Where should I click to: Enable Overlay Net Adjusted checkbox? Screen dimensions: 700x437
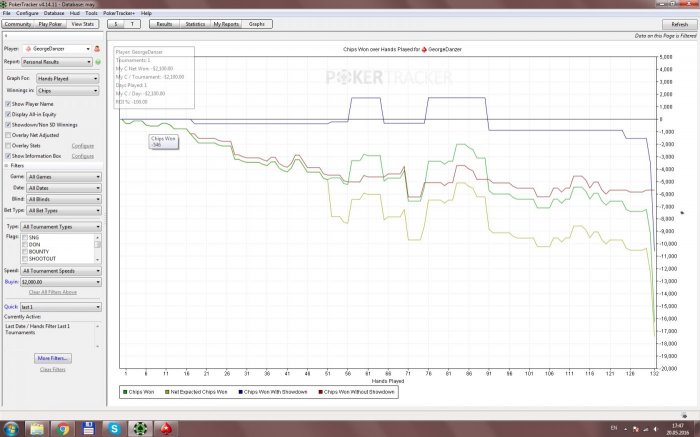[7, 134]
